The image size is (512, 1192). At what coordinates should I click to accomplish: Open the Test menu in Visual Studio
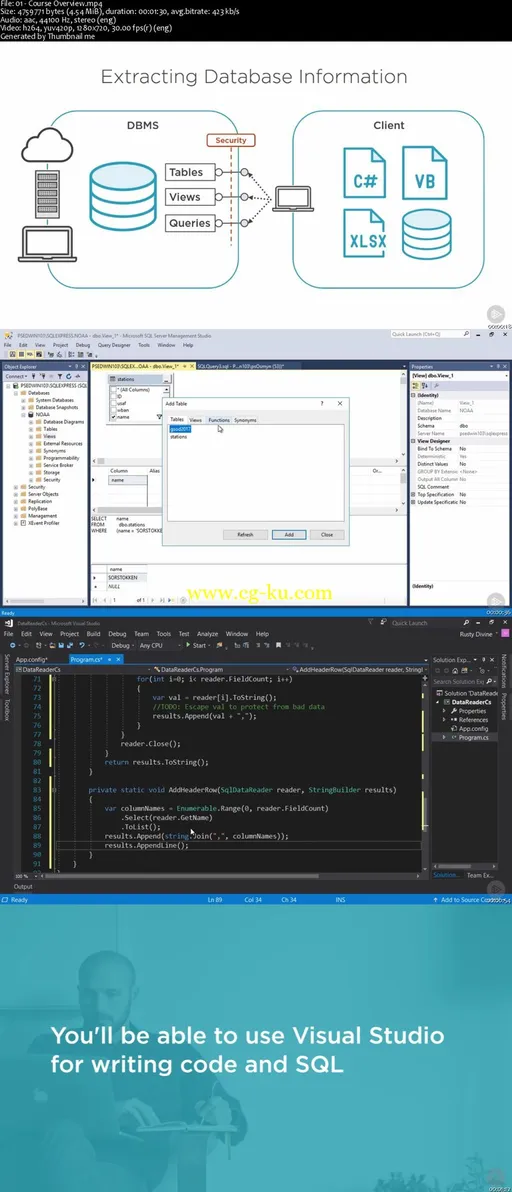coord(184,633)
